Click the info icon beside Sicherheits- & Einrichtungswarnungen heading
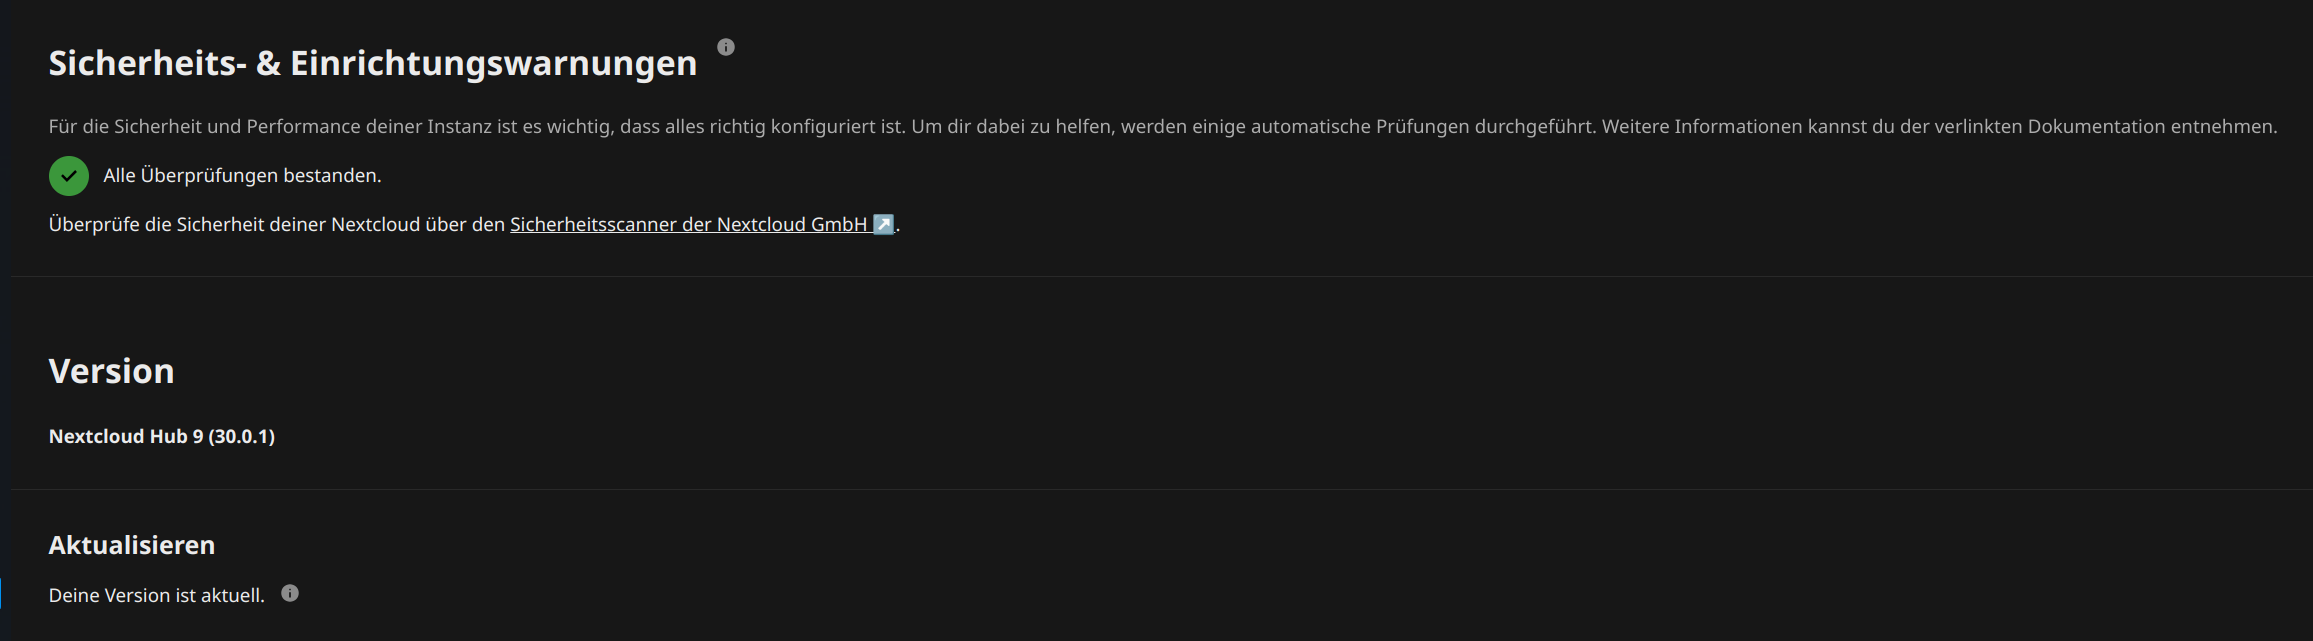Viewport: 2313px width, 641px height. pyautogui.click(x=726, y=47)
